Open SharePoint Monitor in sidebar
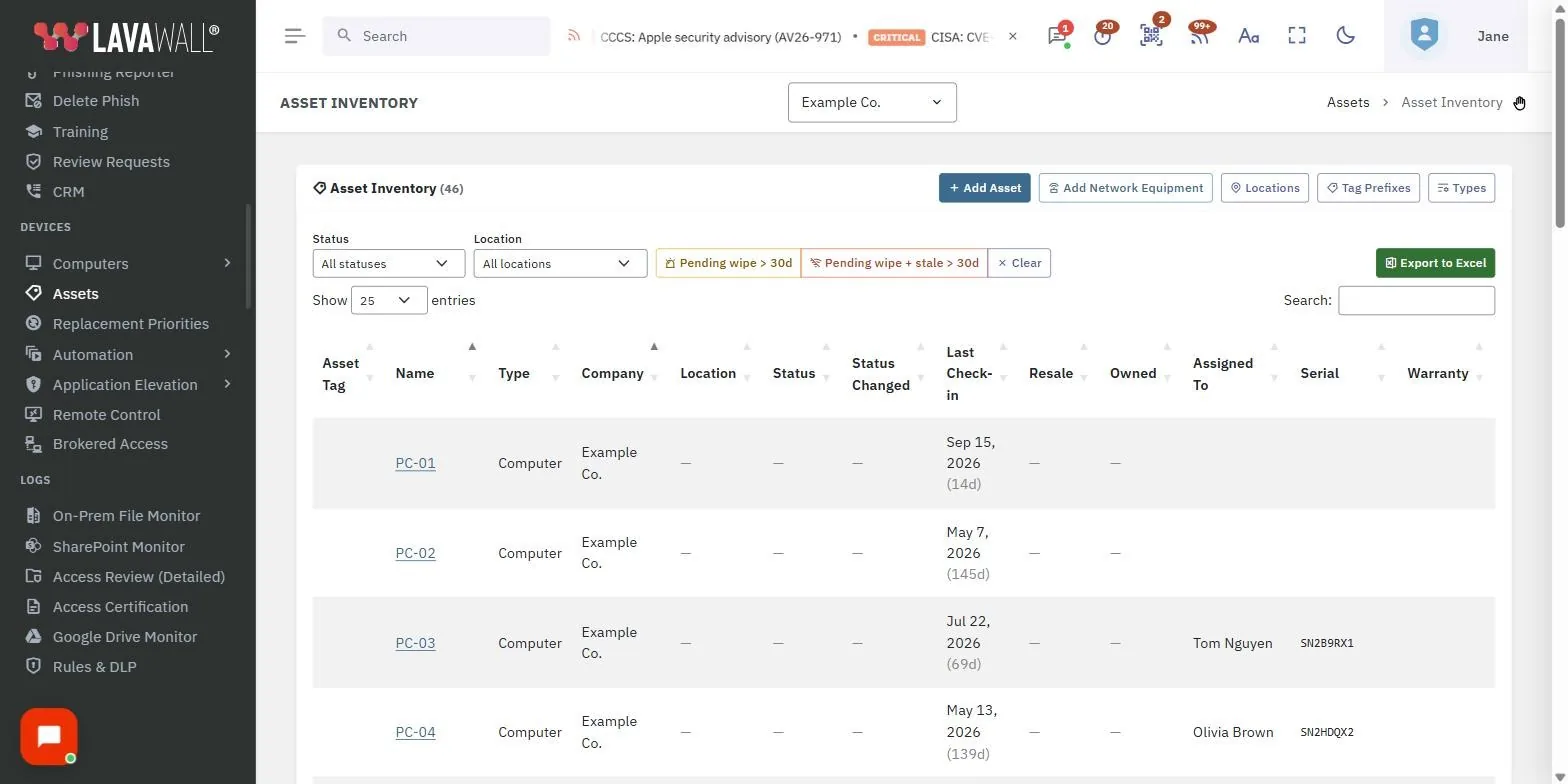Viewport: 1568px width, 784px height. tap(118, 547)
